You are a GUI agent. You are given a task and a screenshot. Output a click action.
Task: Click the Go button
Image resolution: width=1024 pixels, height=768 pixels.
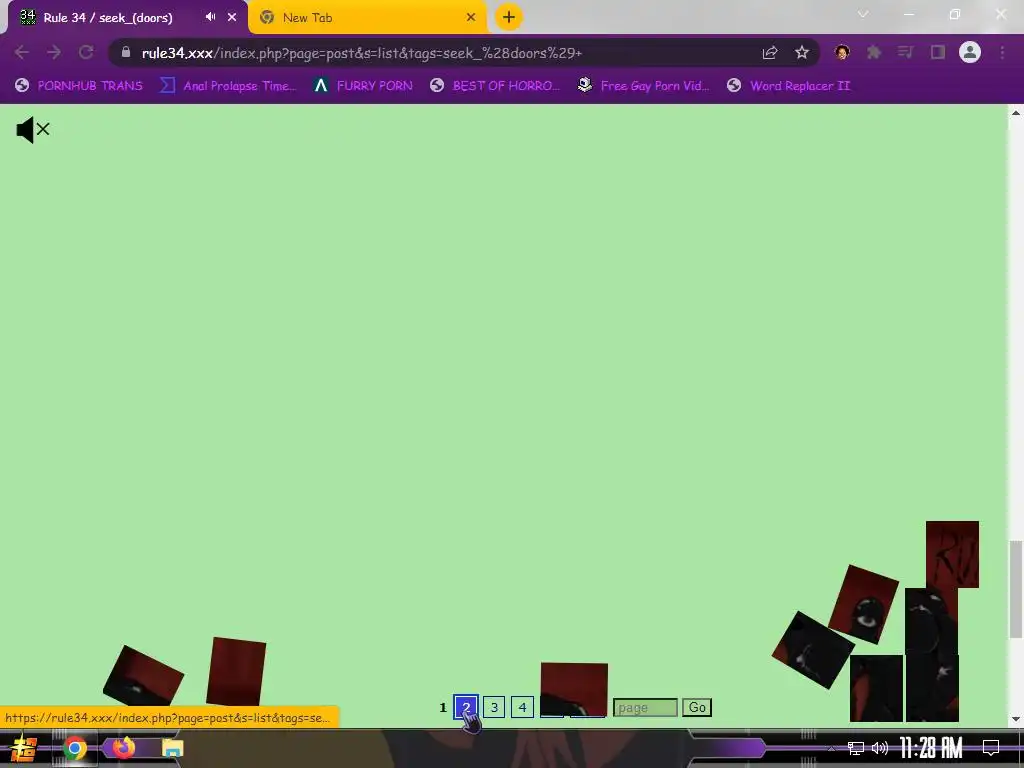pos(697,707)
